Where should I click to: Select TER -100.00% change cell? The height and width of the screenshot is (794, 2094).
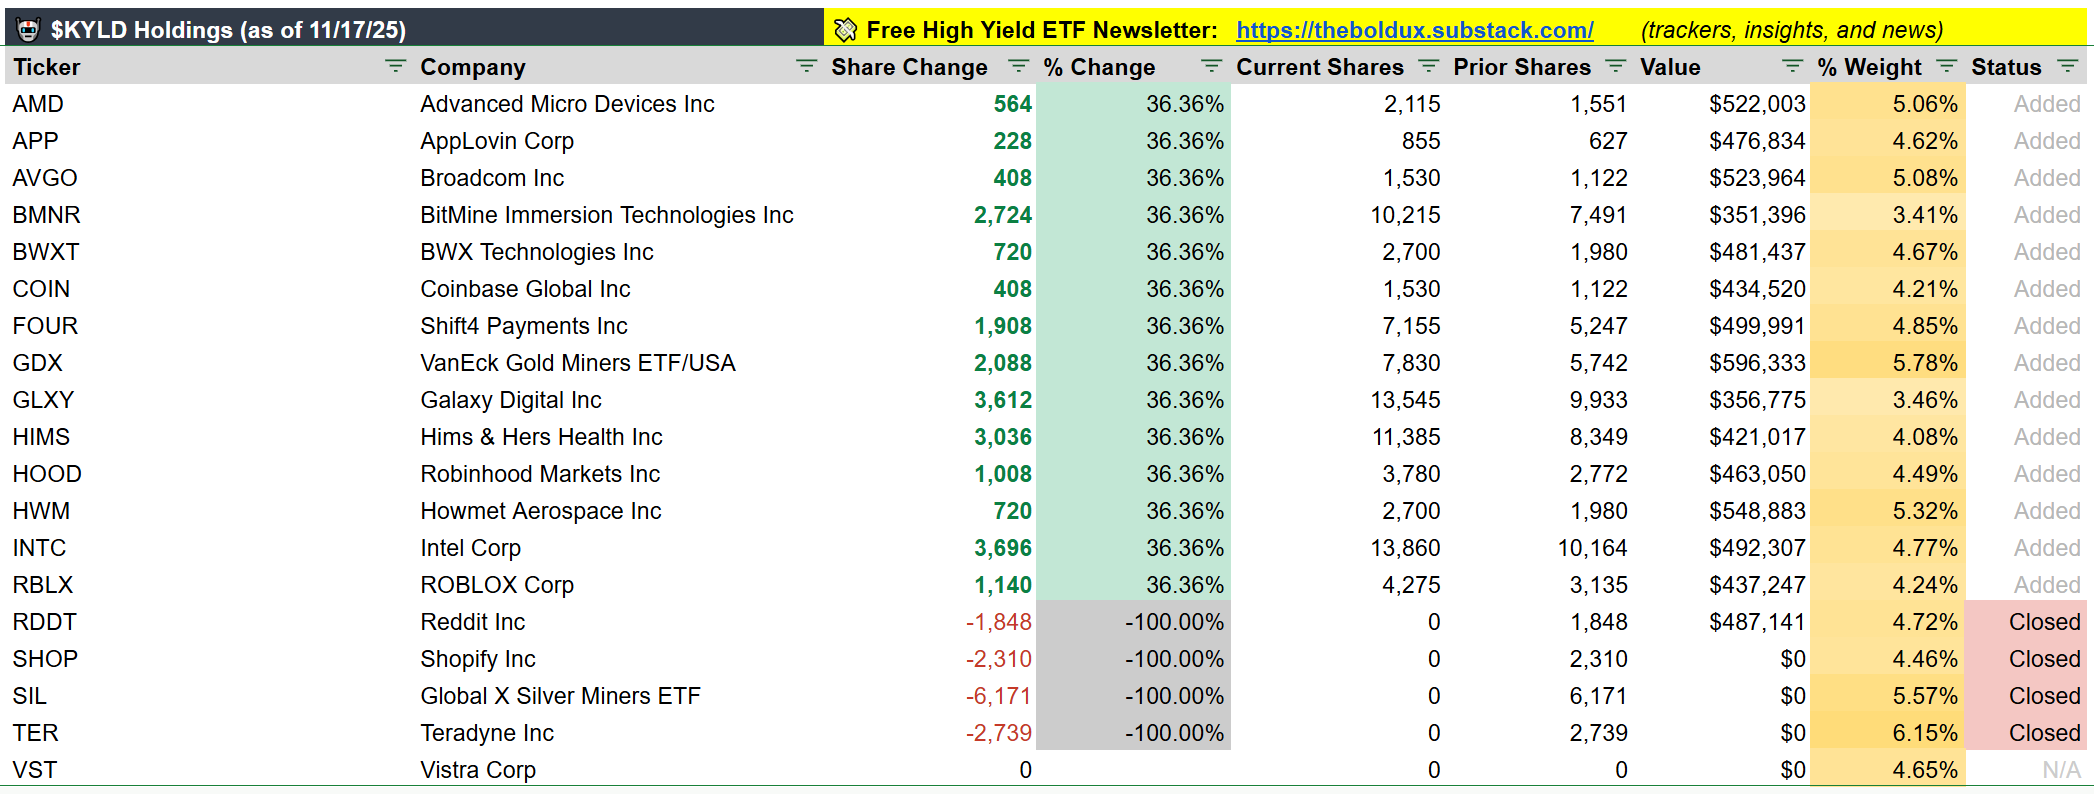(x=1133, y=733)
